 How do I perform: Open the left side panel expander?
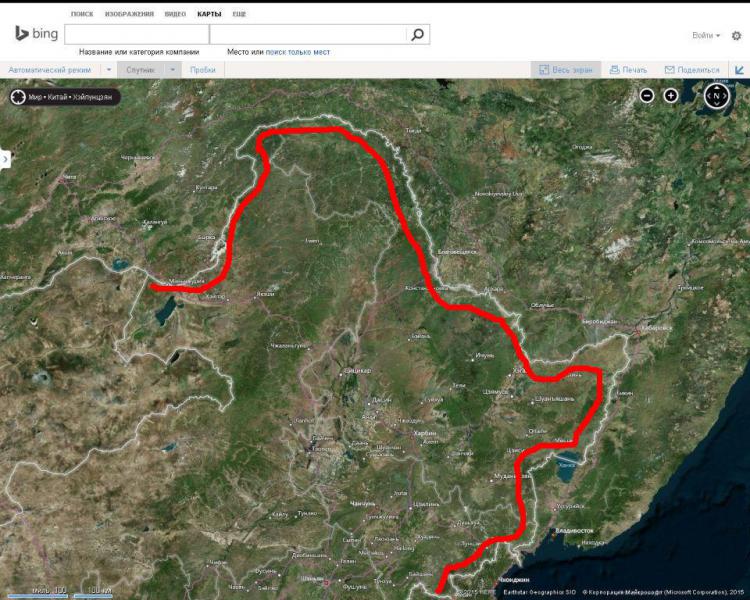coord(5,159)
